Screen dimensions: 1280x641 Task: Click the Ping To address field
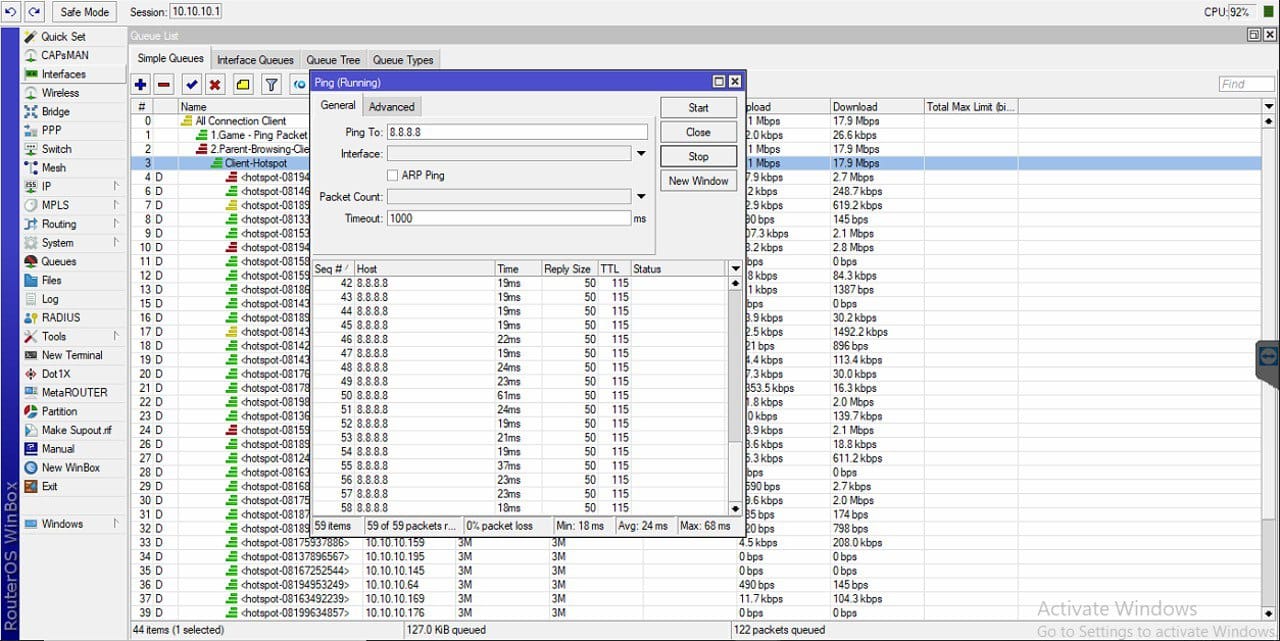click(x=517, y=132)
